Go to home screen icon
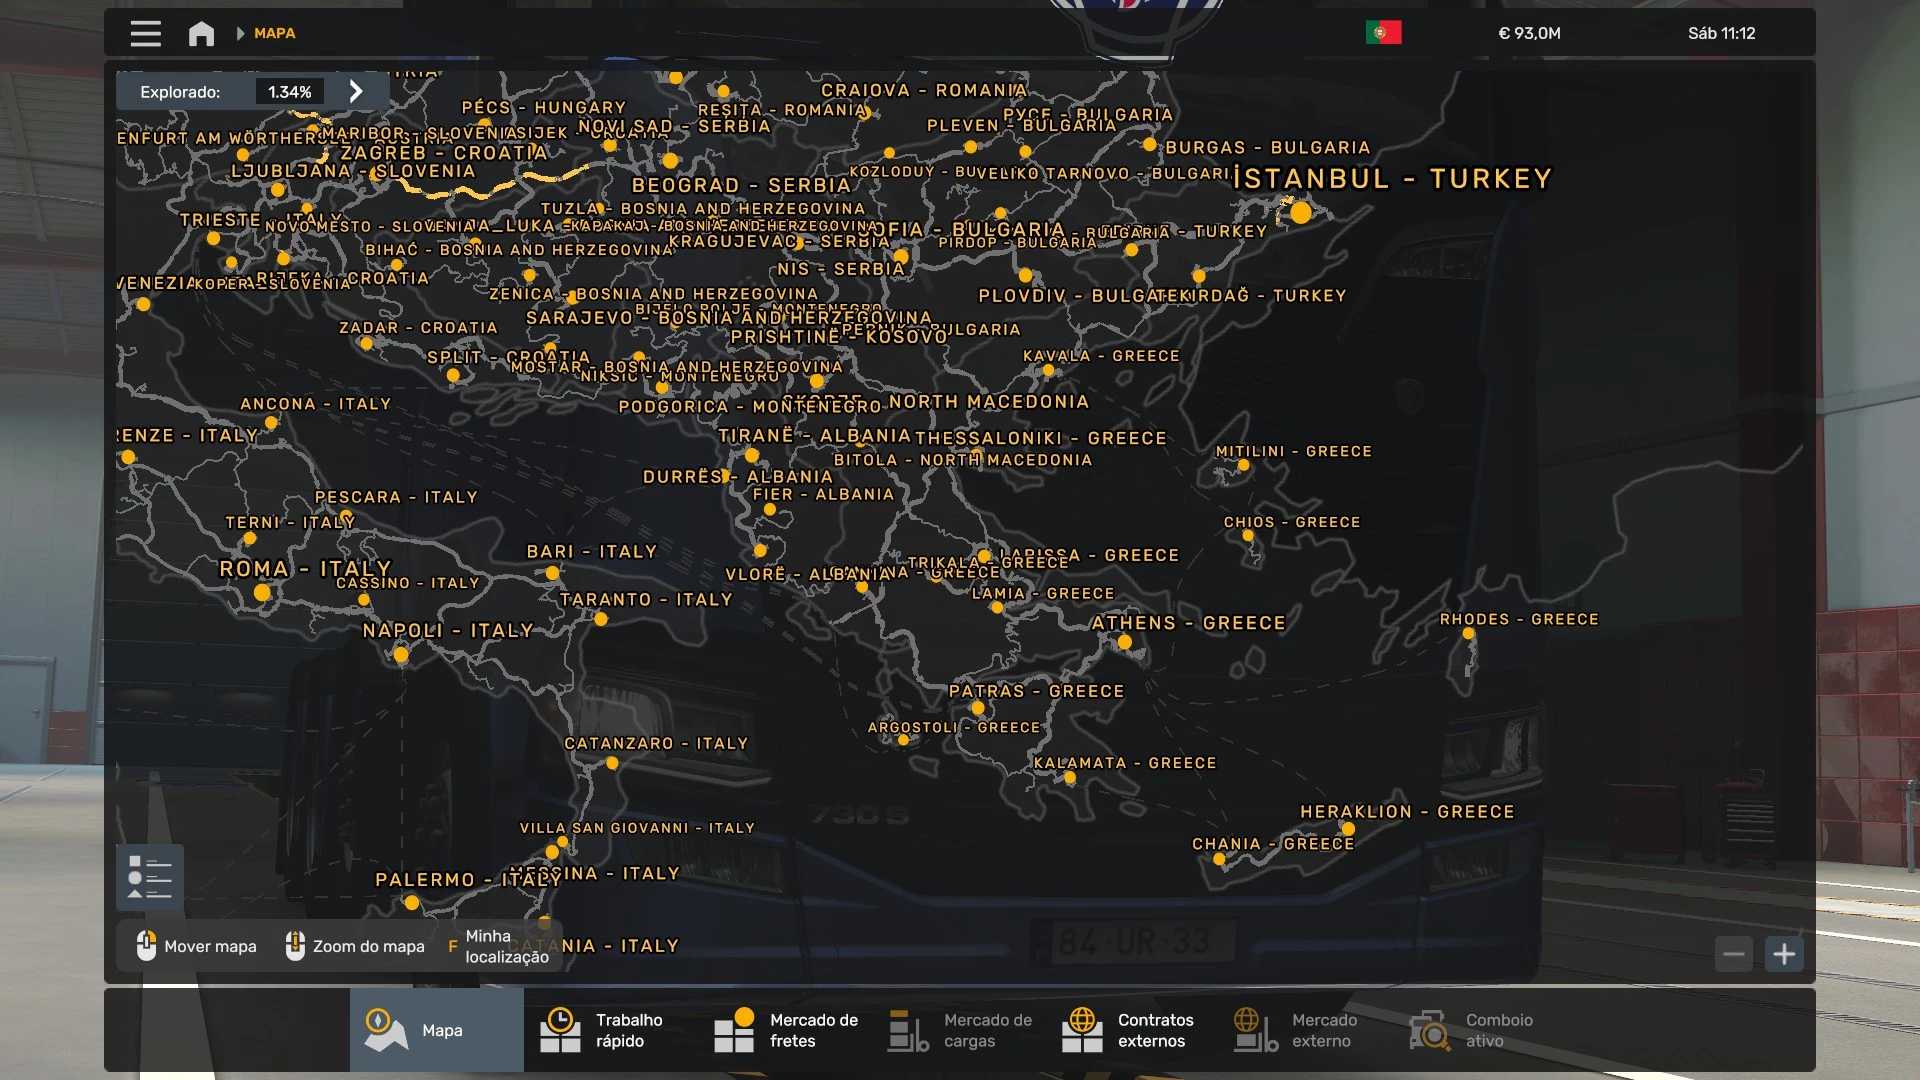Screen dimensions: 1920x1080 (x=201, y=33)
